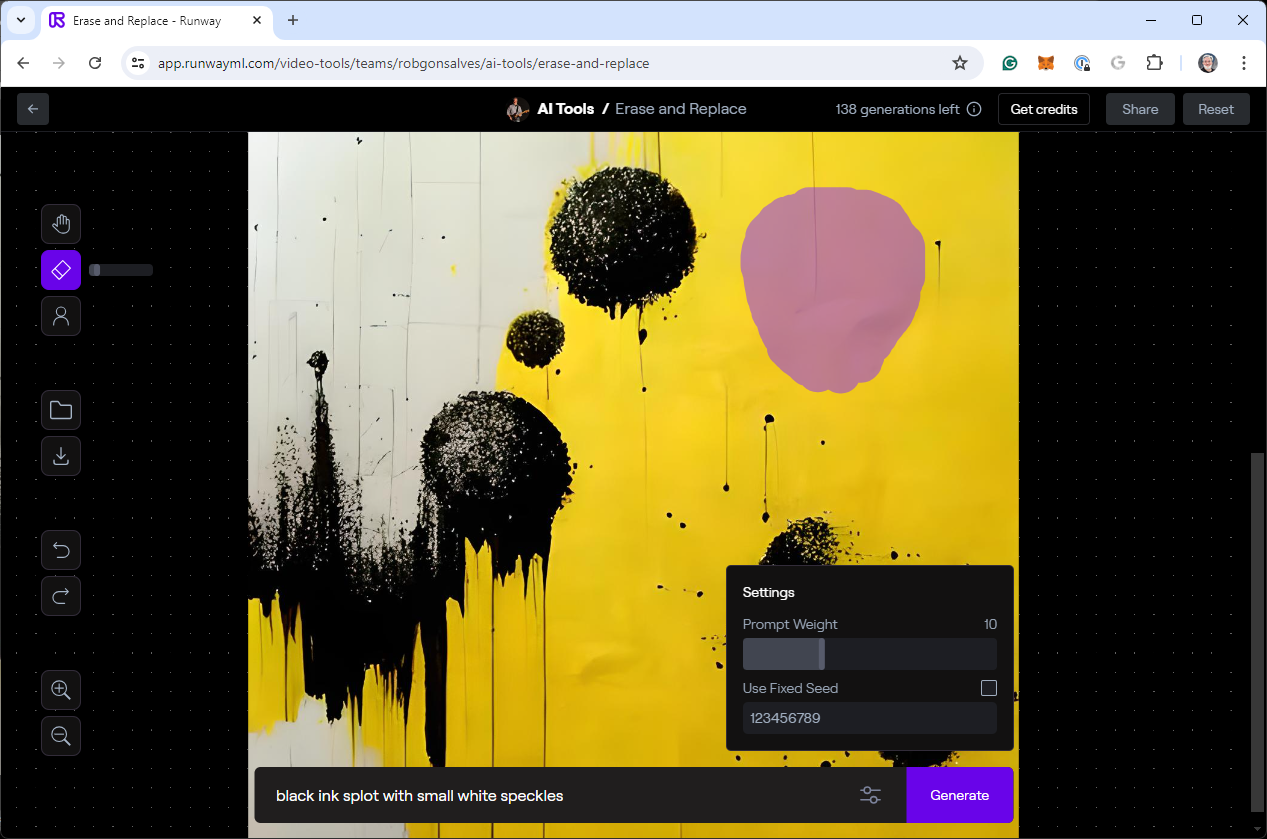This screenshot has width=1267, height=839.
Task: Reset the canvas with Reset button
Action: [1215, 109]
